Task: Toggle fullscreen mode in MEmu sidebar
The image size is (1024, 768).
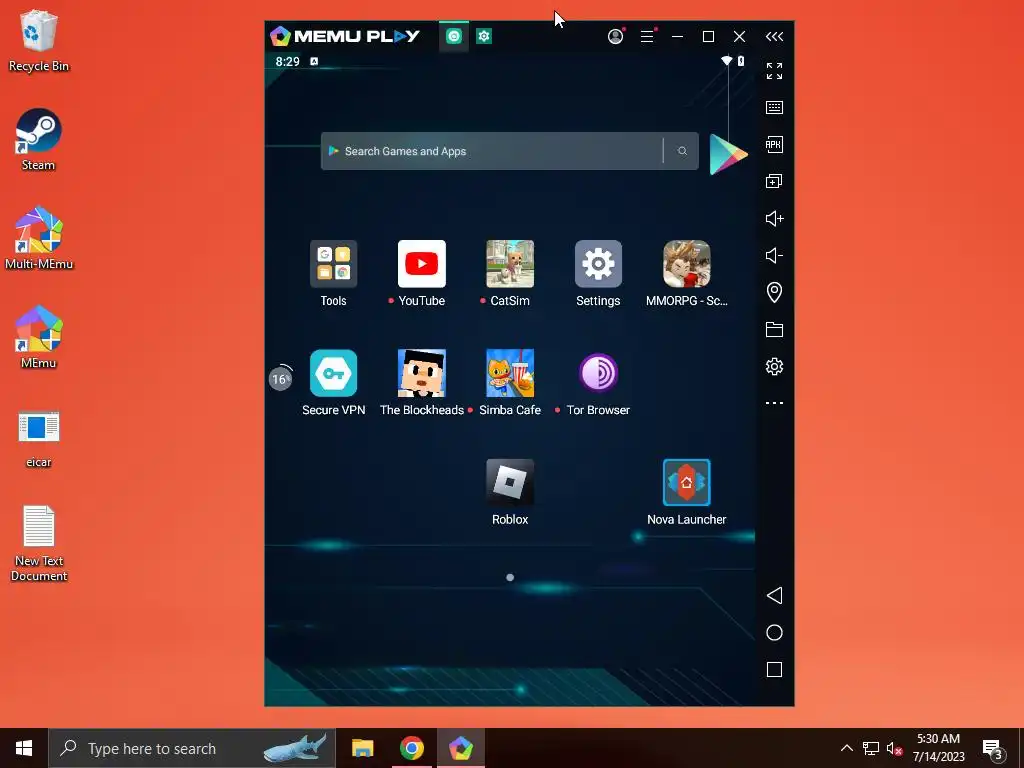Action: [x=774, y=71]
